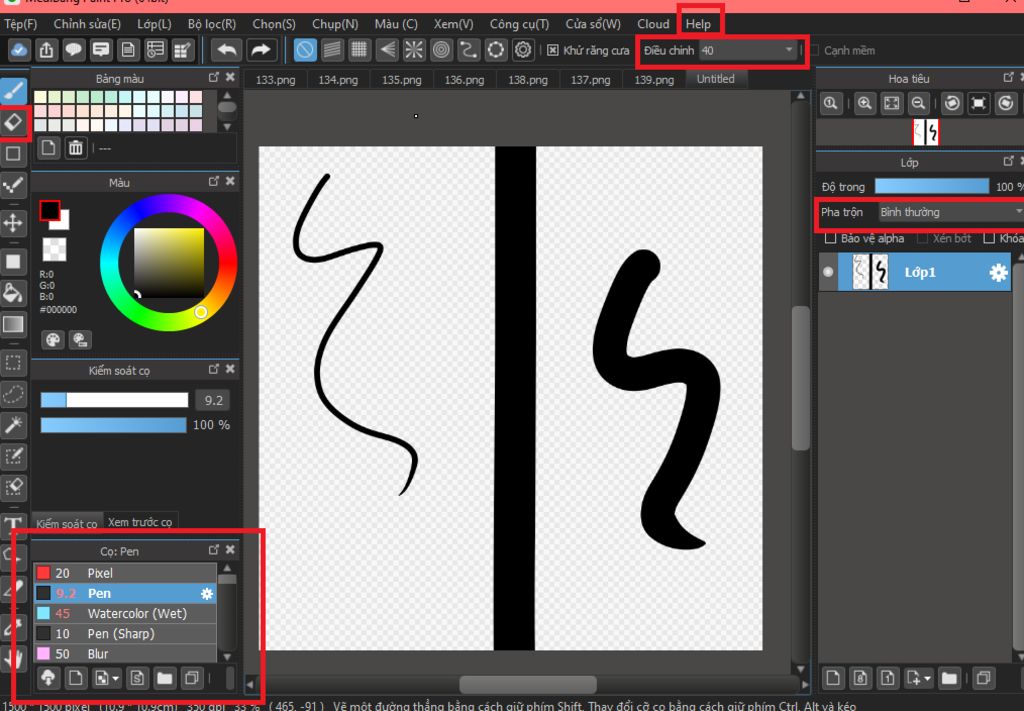The height and width of the screenshot is (711, 1024).
Task: Click palette panel scroll down arrow
Action: tap(227, 127)
